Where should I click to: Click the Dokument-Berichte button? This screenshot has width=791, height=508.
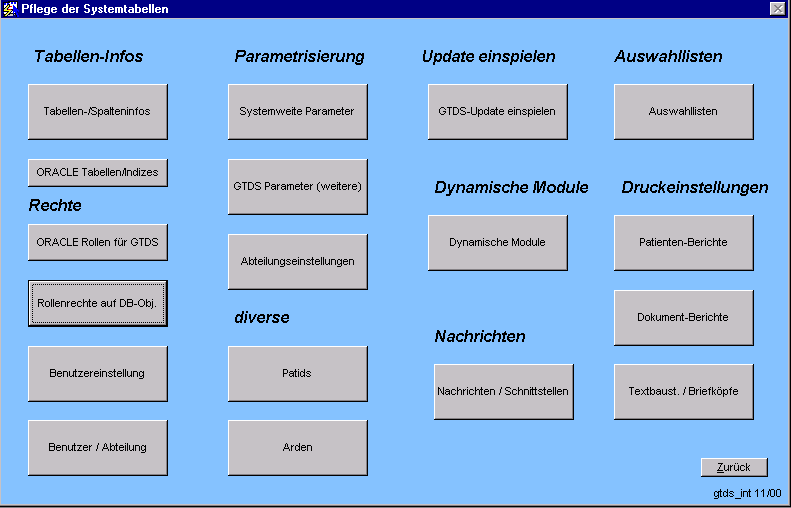(683, 317)
